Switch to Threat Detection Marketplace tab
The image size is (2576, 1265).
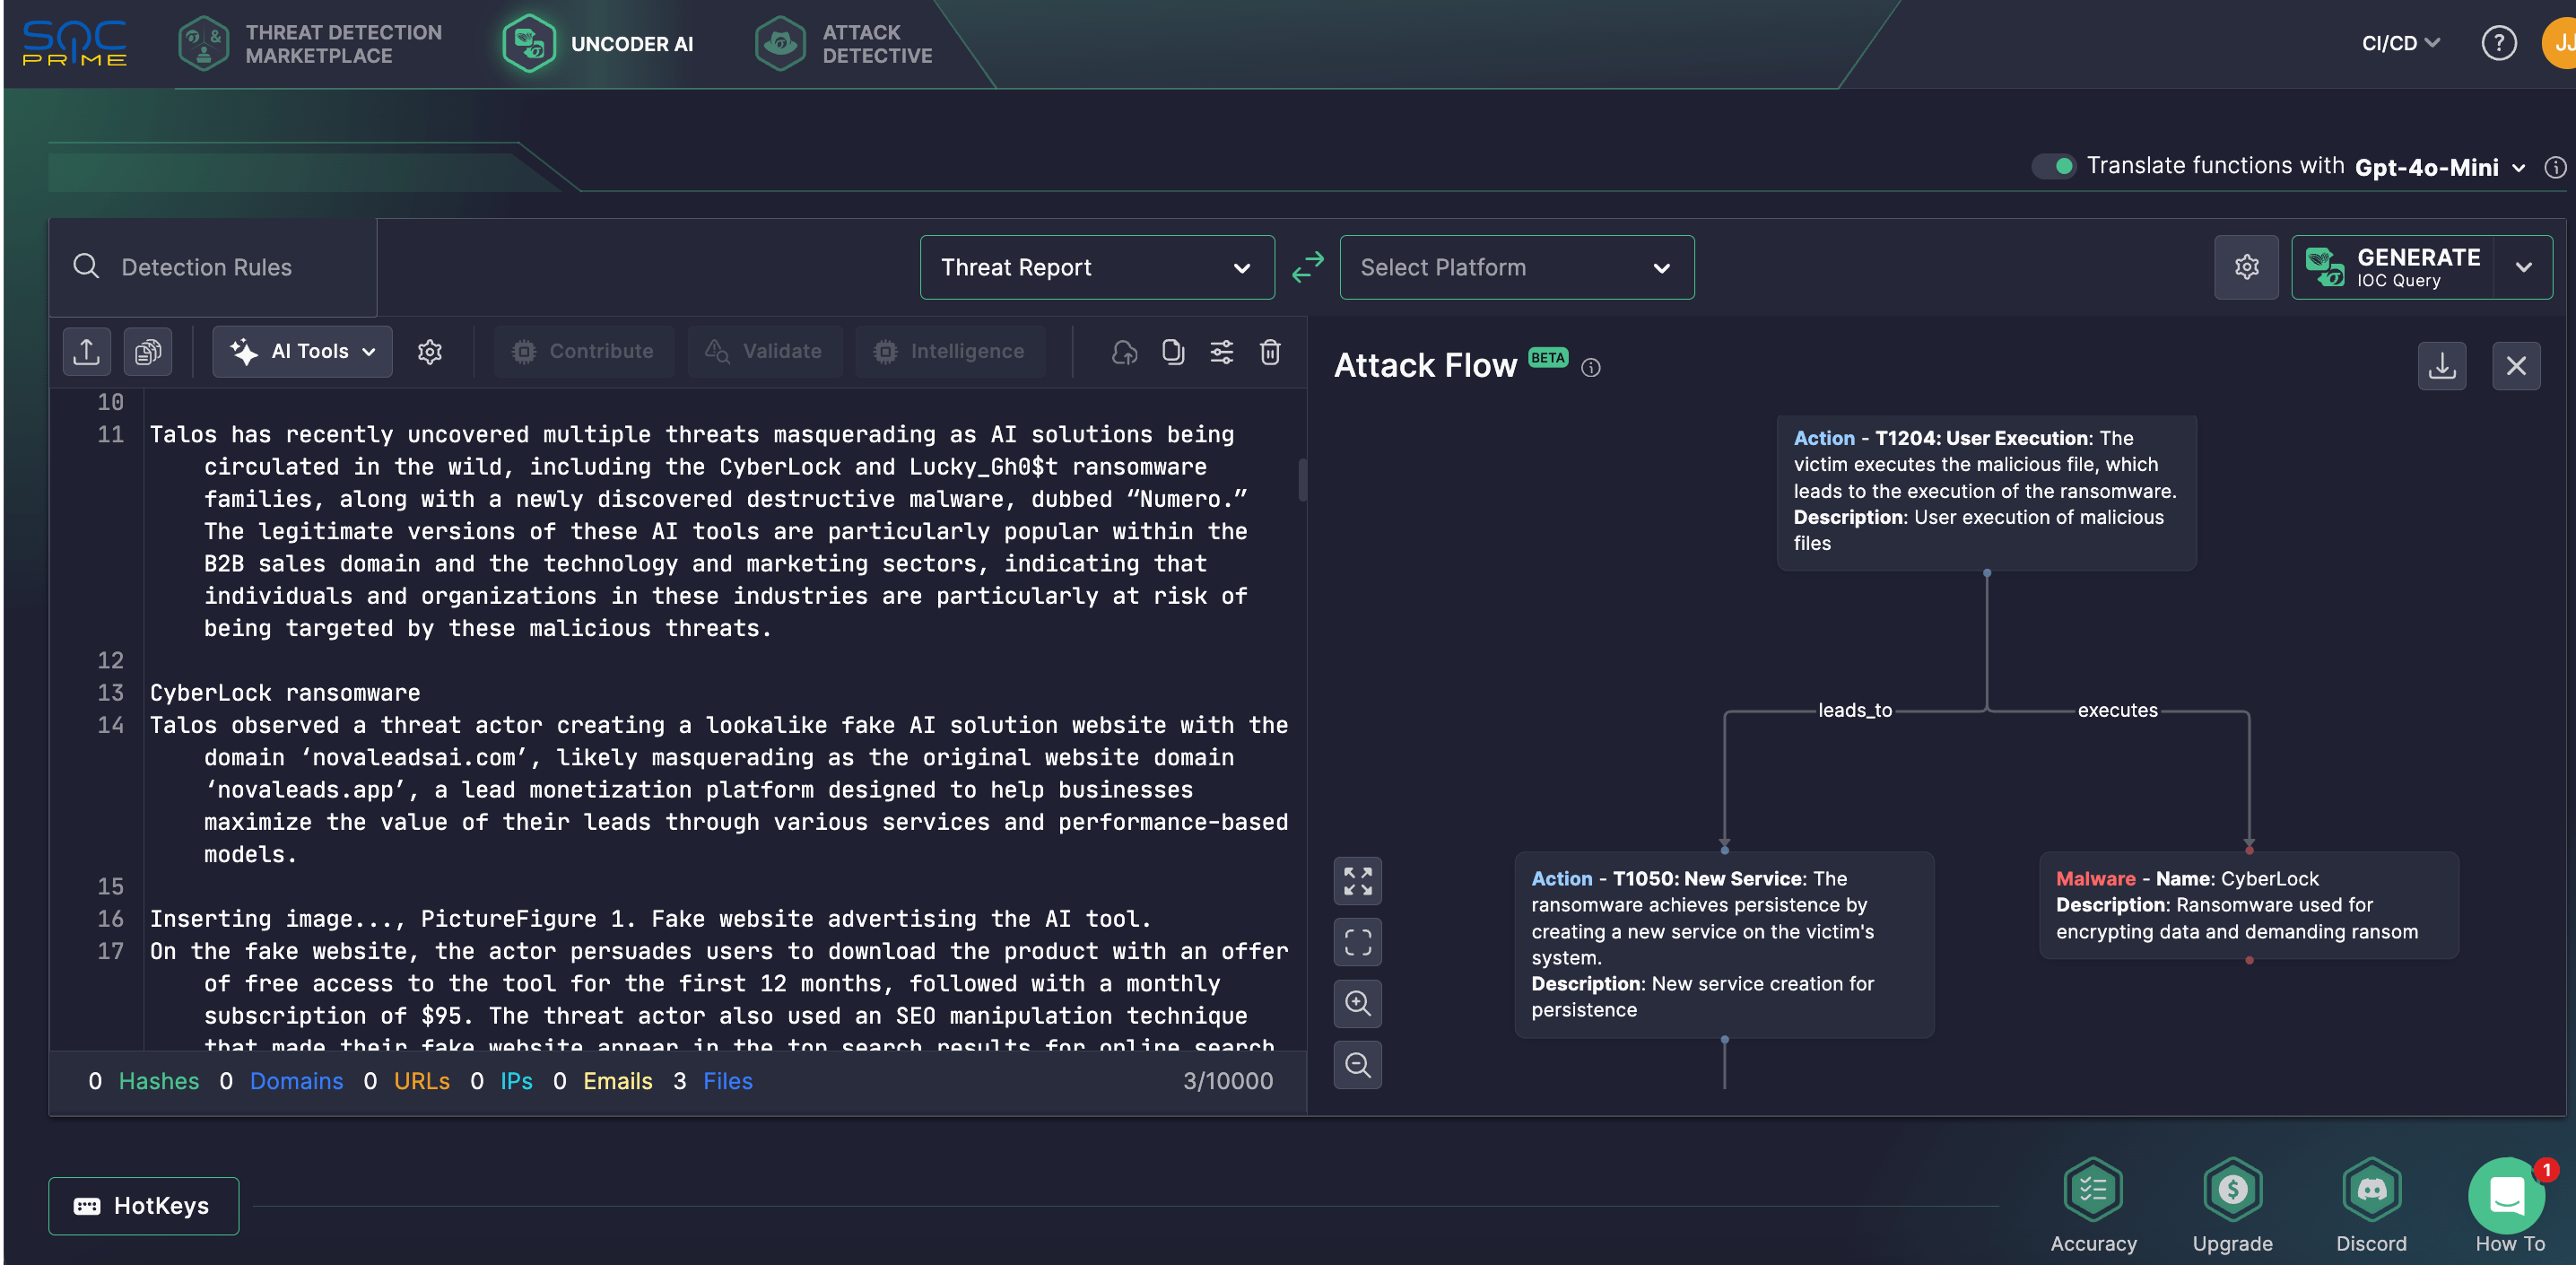[x=310, y=44]
